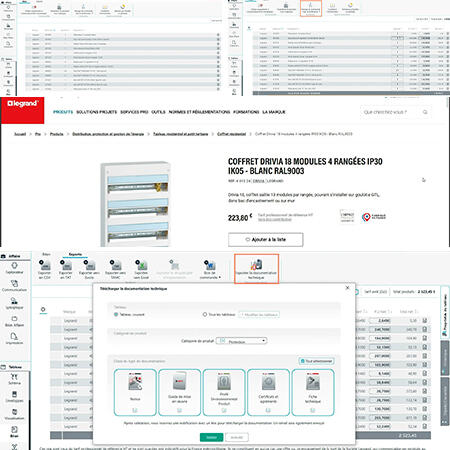Open Visualisation in the Tableau sidebar
Image resolution: width=450 pixels, height=450 pixels.
[14, 414]
